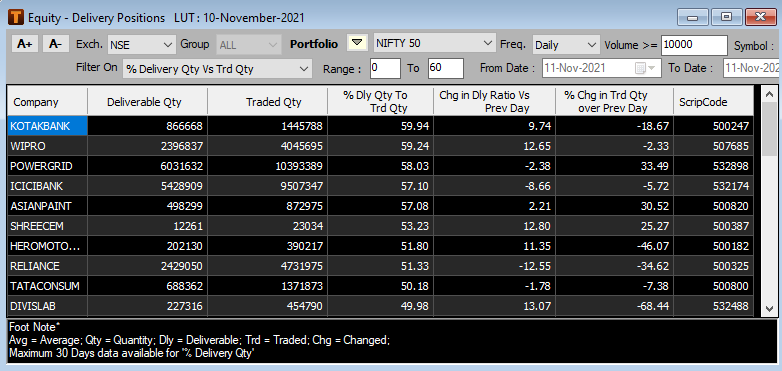
Task: Click the Volume >= input field
Action: click(x=694, y=45)
